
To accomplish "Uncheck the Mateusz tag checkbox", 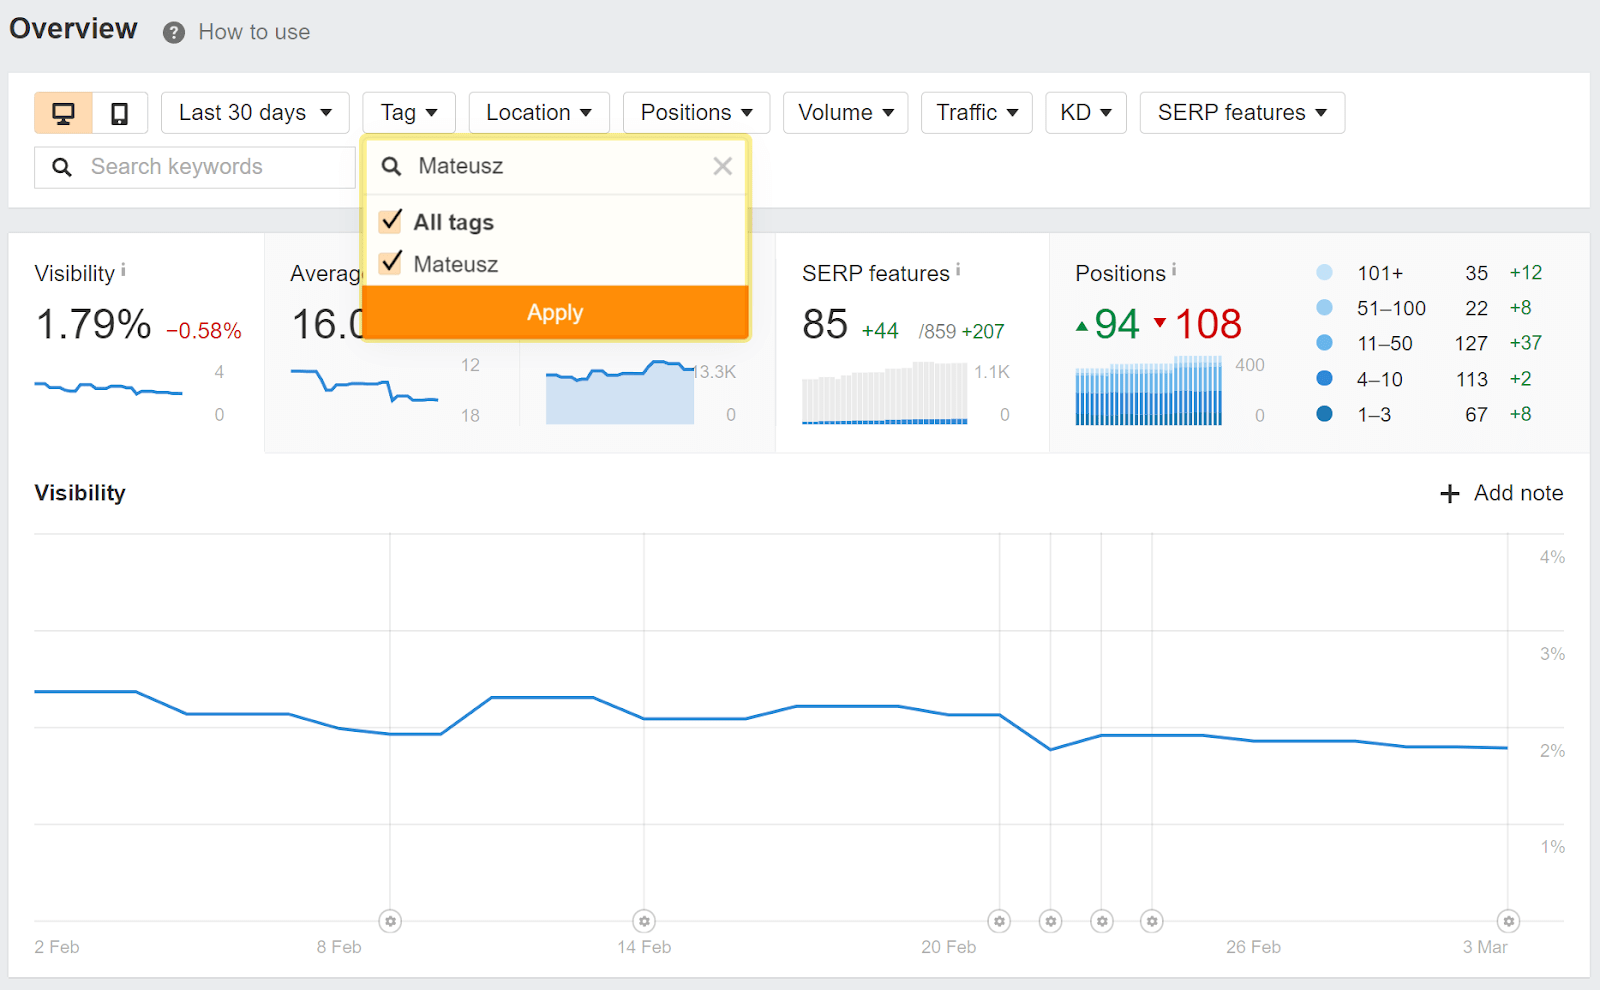I will point(390,263).
